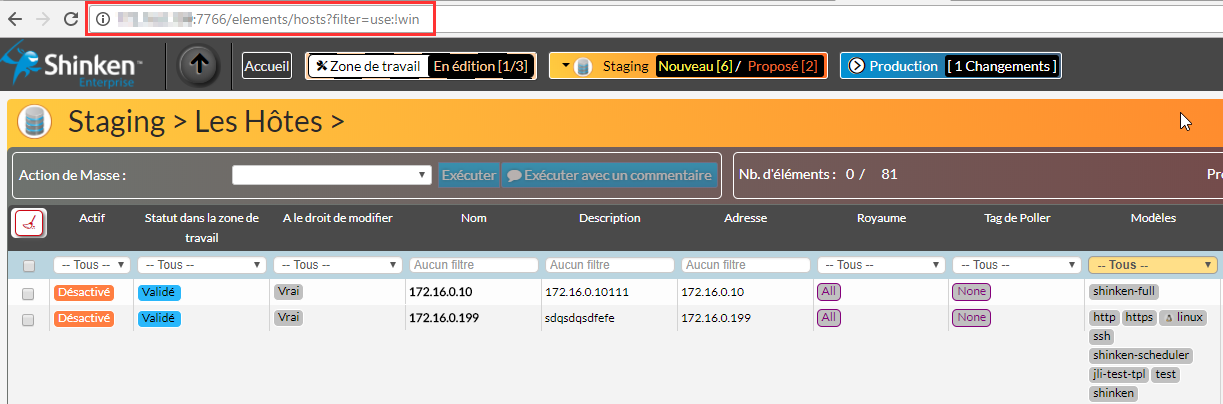This screenshot has height=404, width=1223.
Task: Click the round up-arrow button
Action: click(x=199, y=66)
